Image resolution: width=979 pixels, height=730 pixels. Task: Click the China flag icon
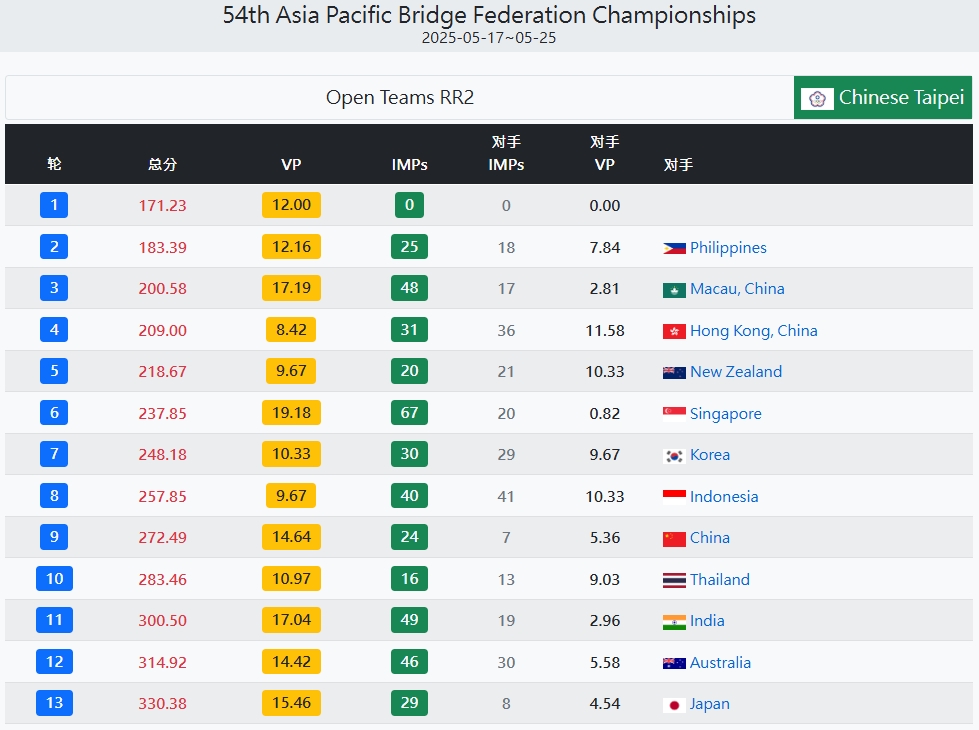pyautogui.click(x=674, y=539)
